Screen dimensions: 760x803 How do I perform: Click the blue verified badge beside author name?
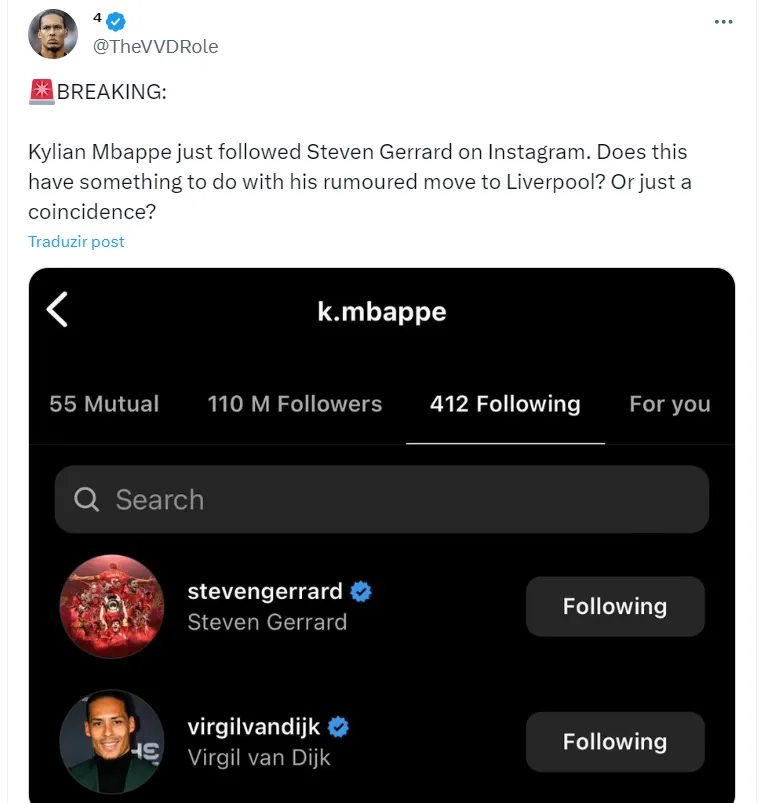click(118, 20)
